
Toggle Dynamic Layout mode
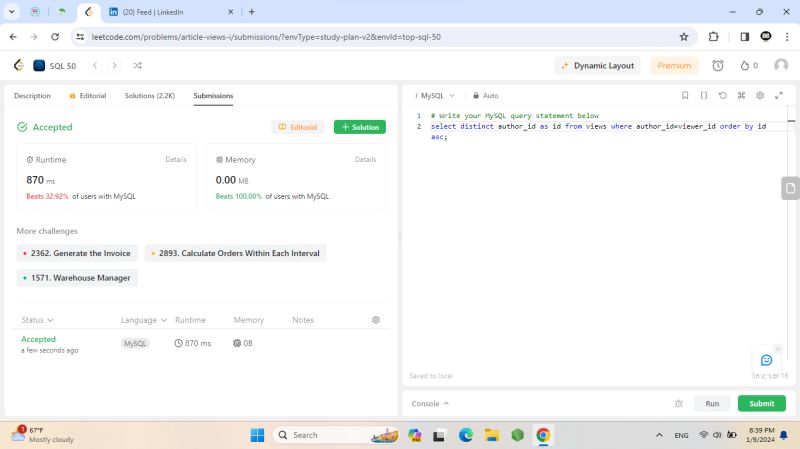[x=598, y=65]
